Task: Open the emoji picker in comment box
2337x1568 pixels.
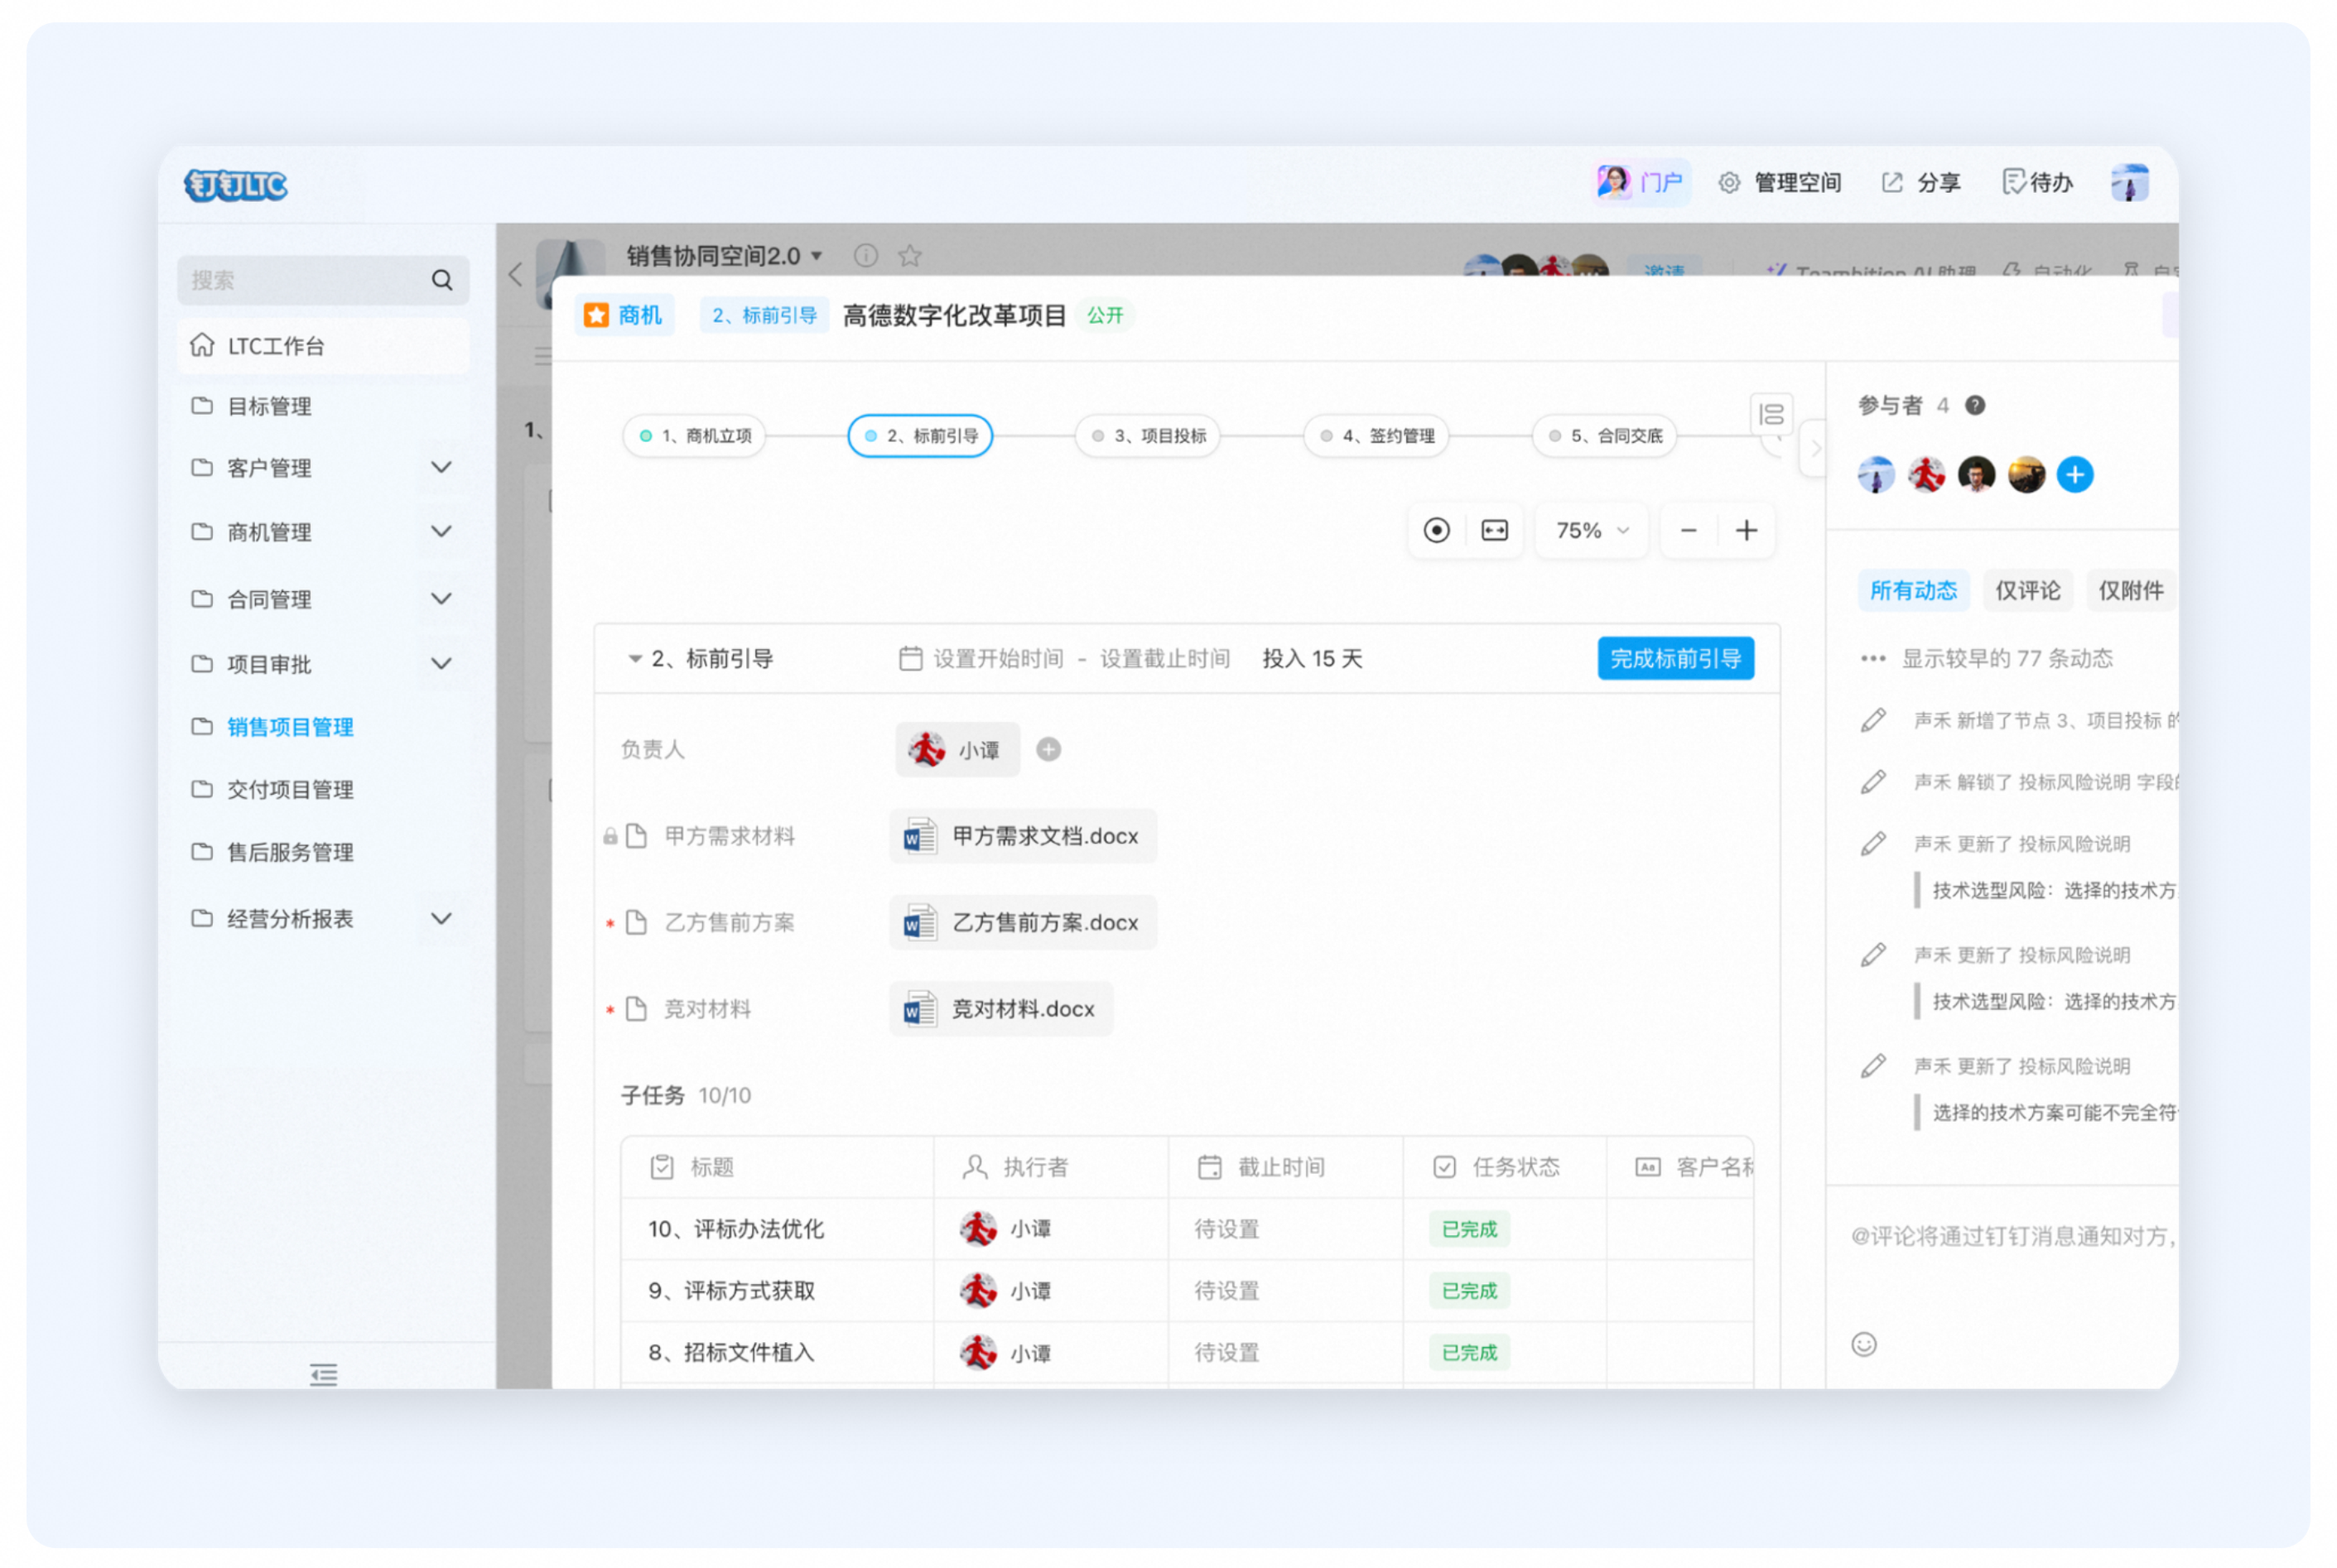Action: pos(1864,1344)
